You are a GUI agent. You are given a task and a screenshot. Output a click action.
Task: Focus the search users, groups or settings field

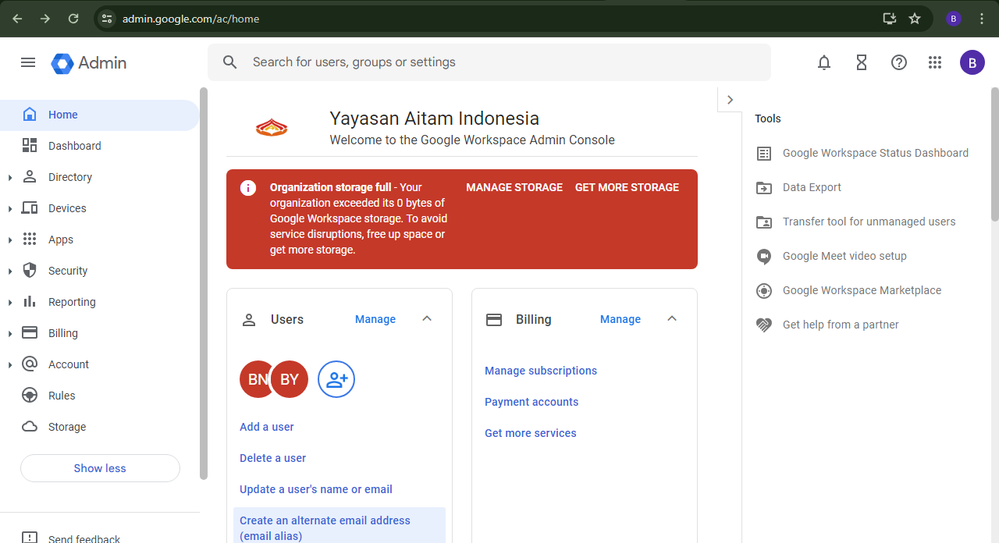(x=489, y=62)
